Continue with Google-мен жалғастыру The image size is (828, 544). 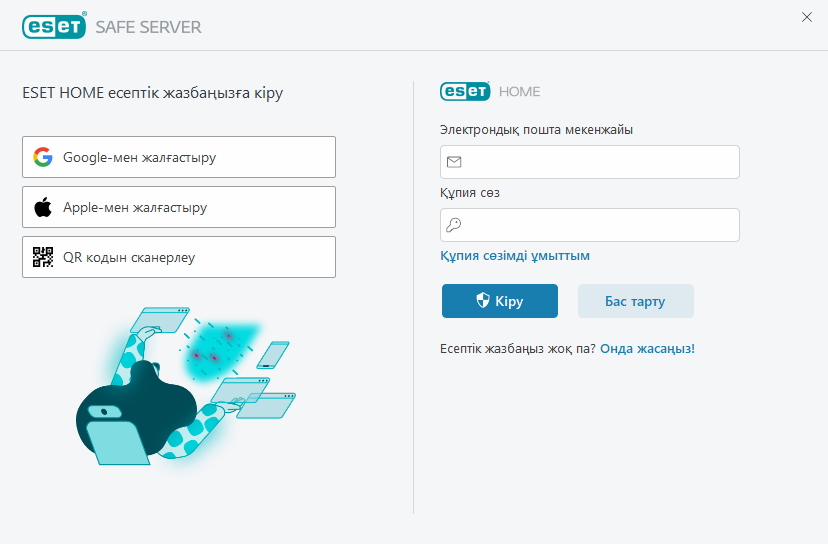click(x=179, y=157)
